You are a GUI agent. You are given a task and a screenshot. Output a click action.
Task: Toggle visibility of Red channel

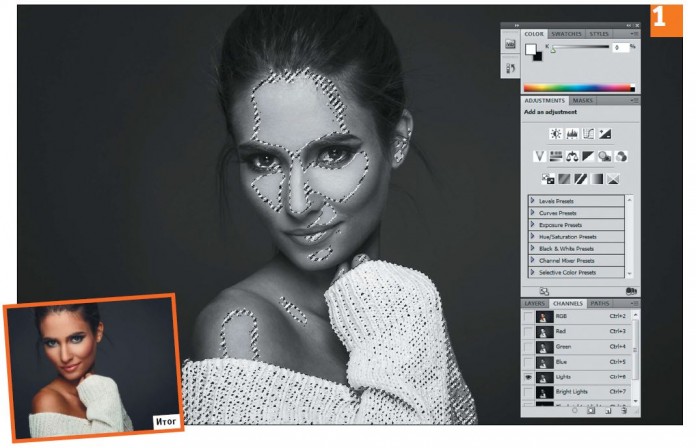(527, 332)
